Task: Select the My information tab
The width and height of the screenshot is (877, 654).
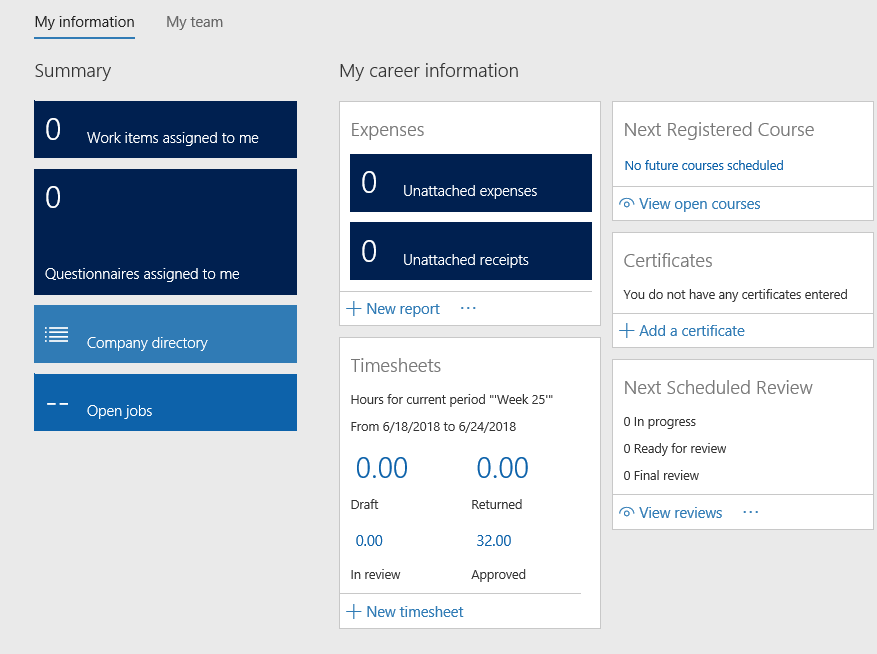Action: click(x=84, y=22)
